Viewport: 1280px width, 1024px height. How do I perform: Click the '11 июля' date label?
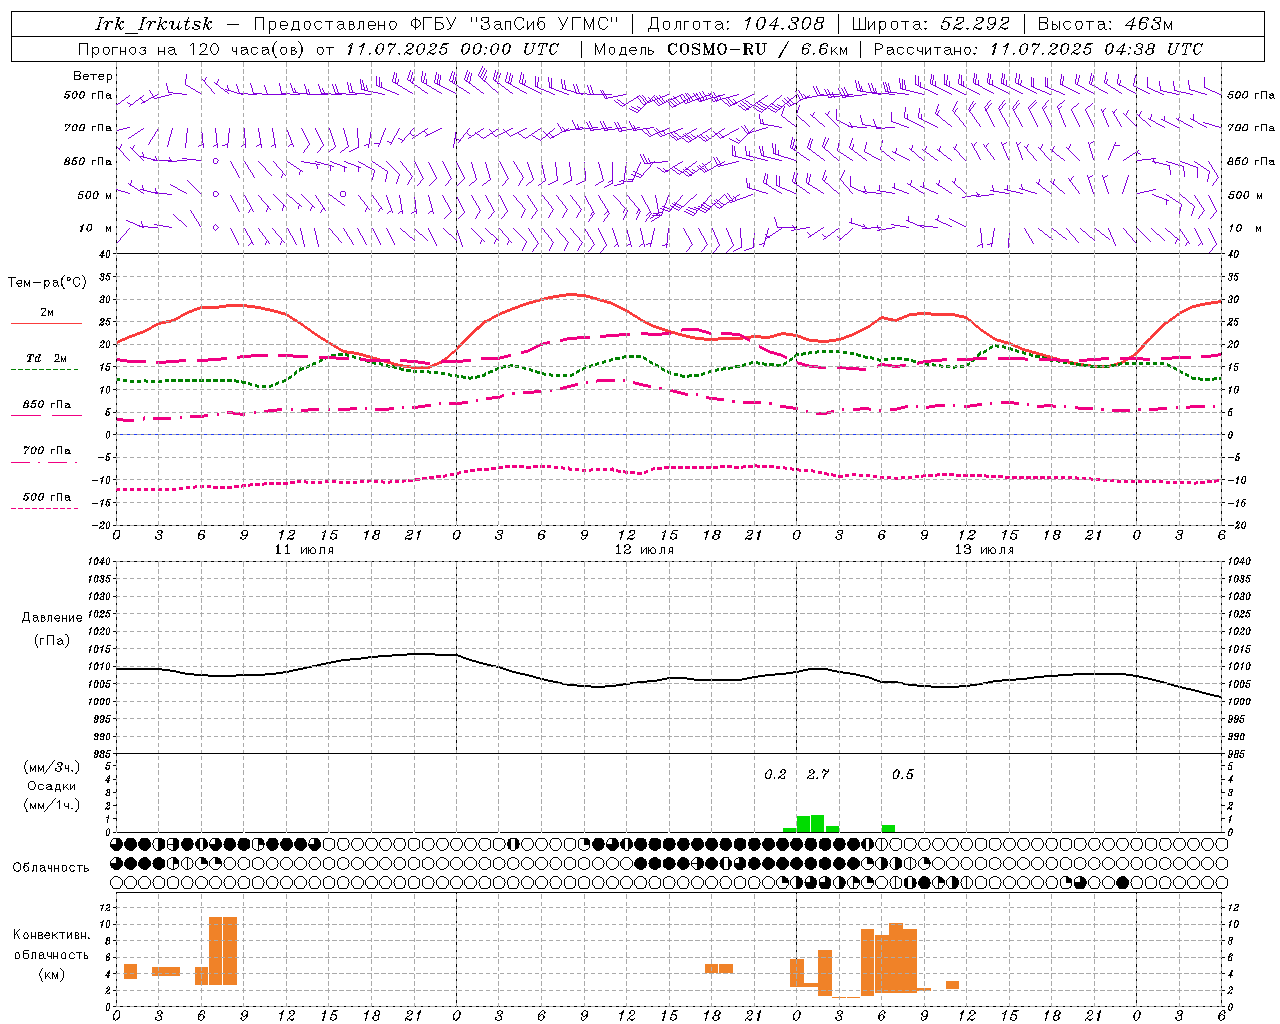(x=304, y=550)
